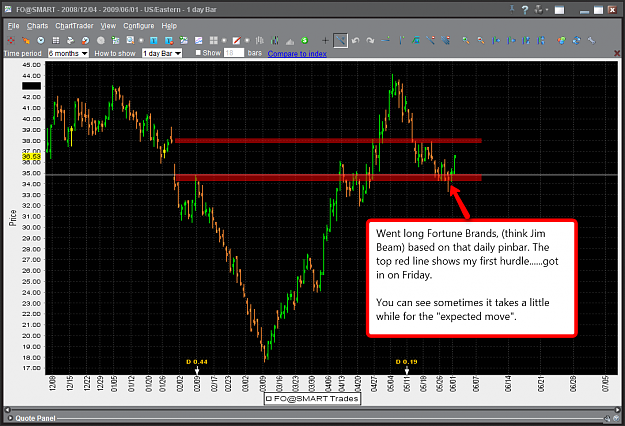This screenshot has height=426, width=625.
Task: Toggle small dot beside chart magnifier icon
Action: coord(141,41)
